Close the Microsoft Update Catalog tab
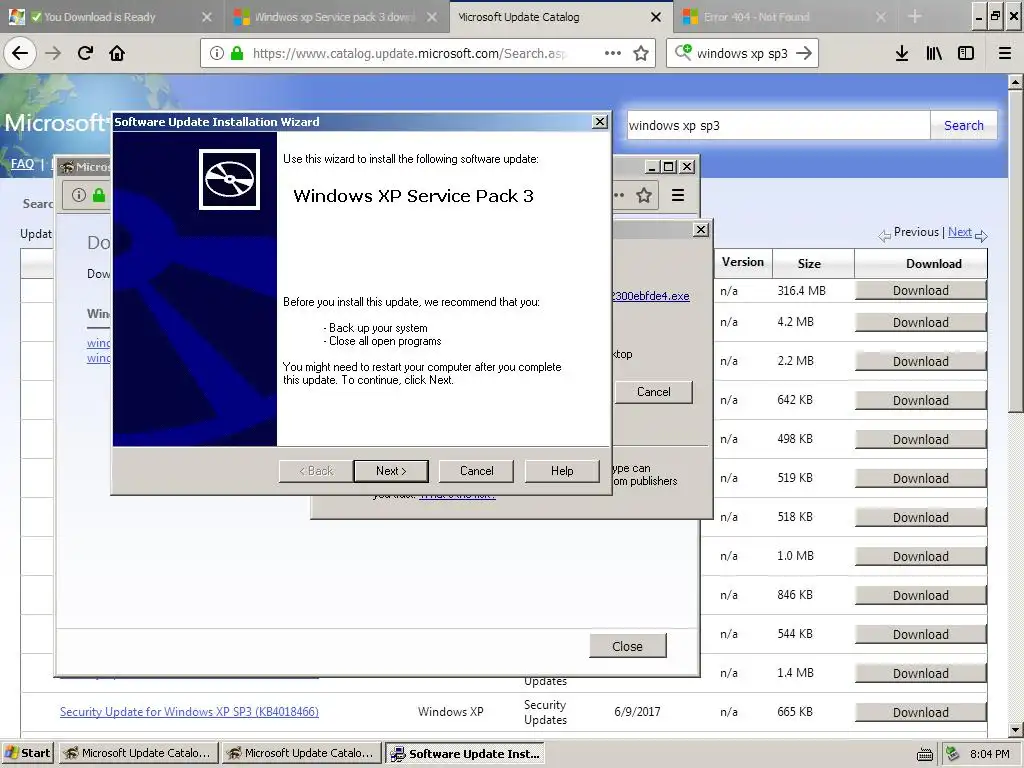 656,17
